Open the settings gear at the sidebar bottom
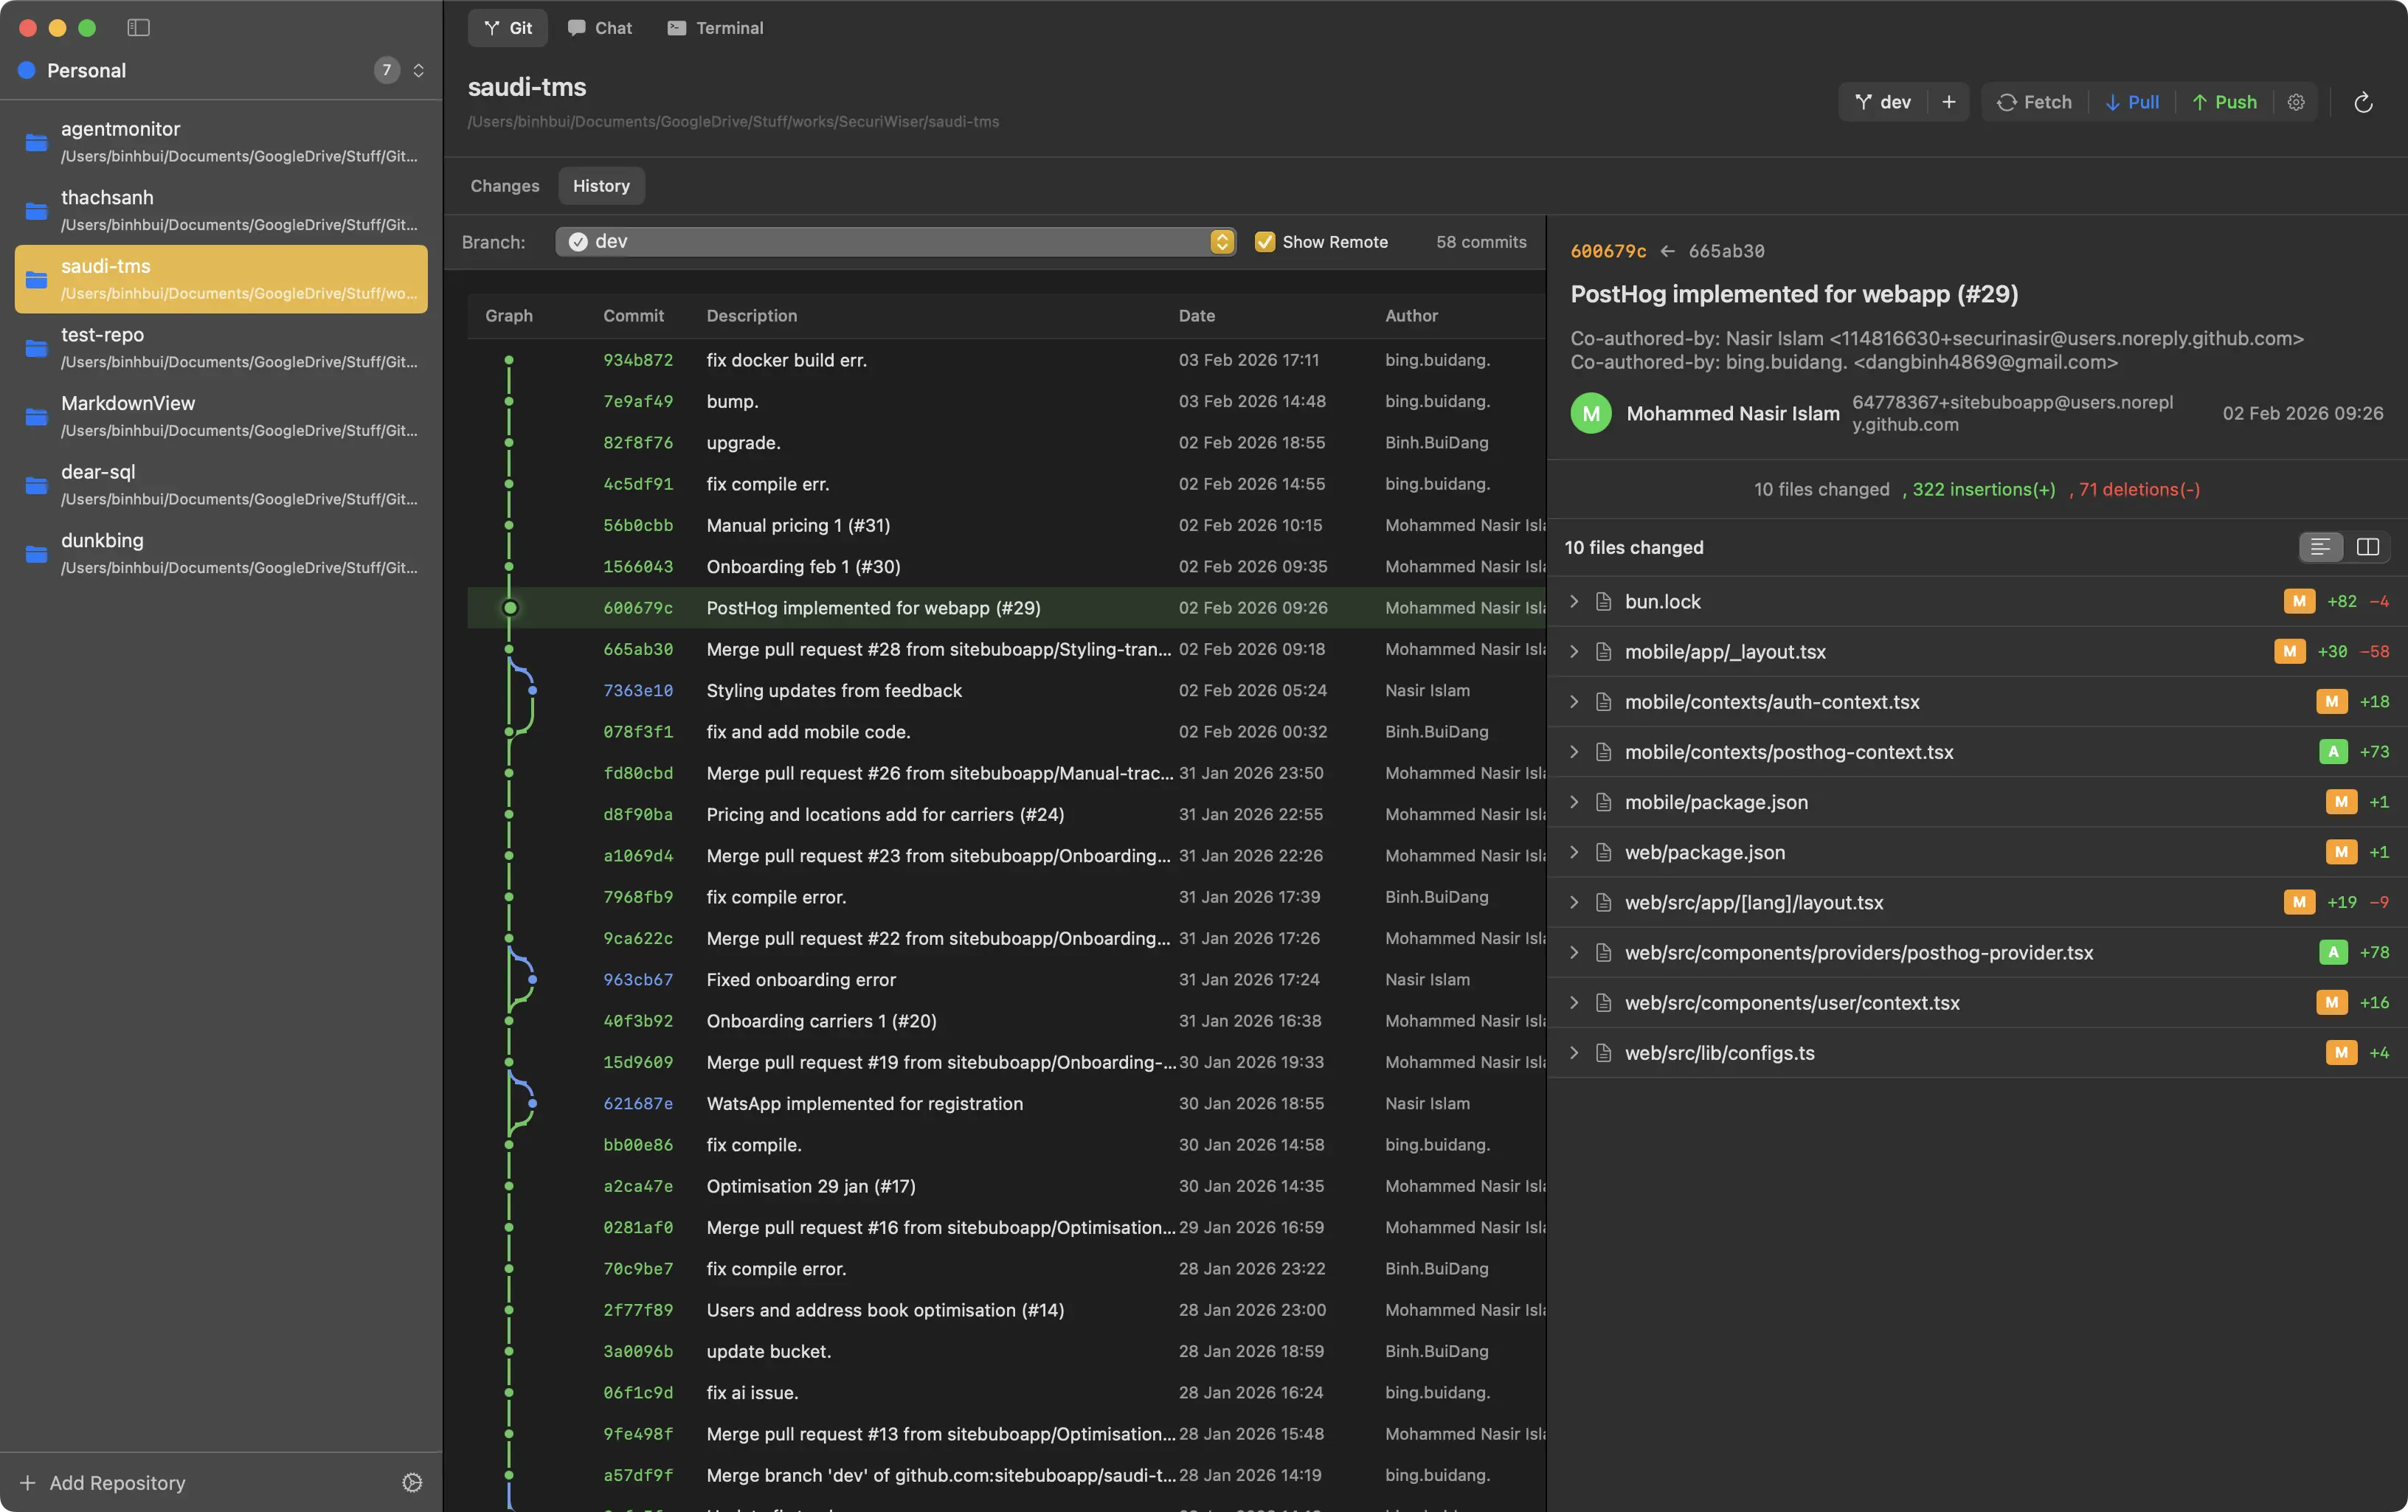 412,1482
